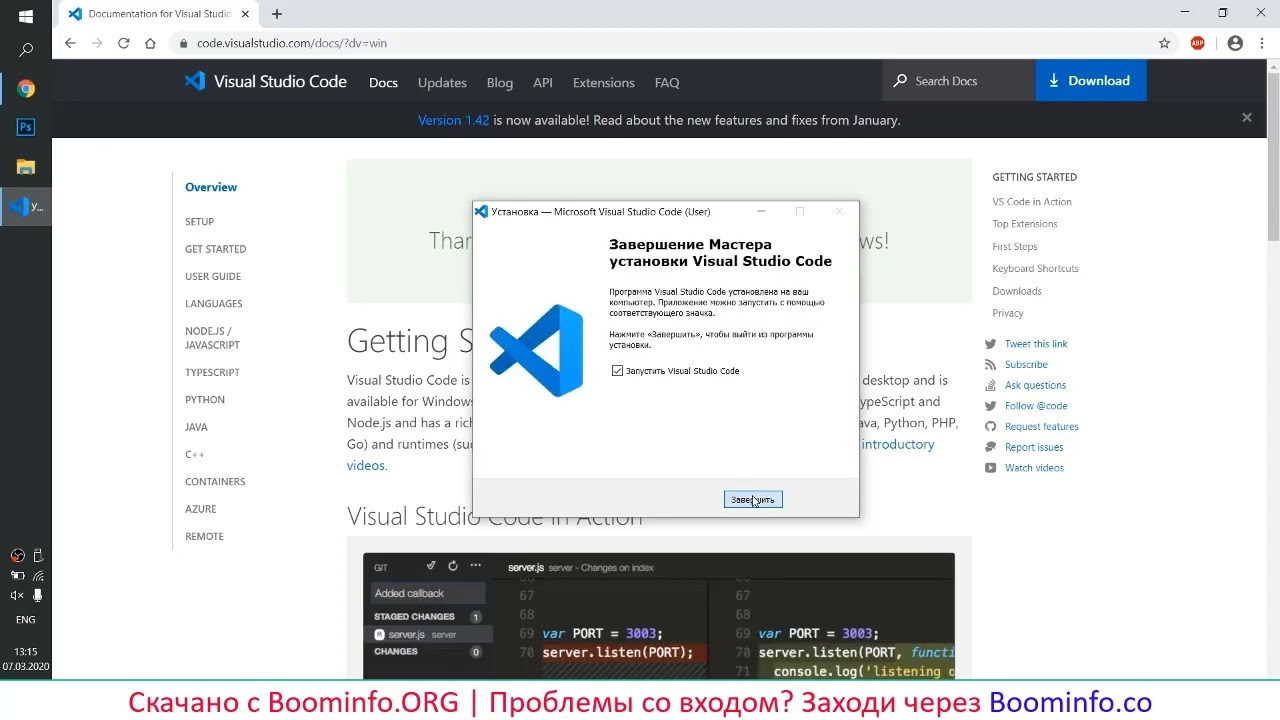Open REMOTE section in sidebar
The width and height of the screenshot is (1280, 720).
(204, 537)
